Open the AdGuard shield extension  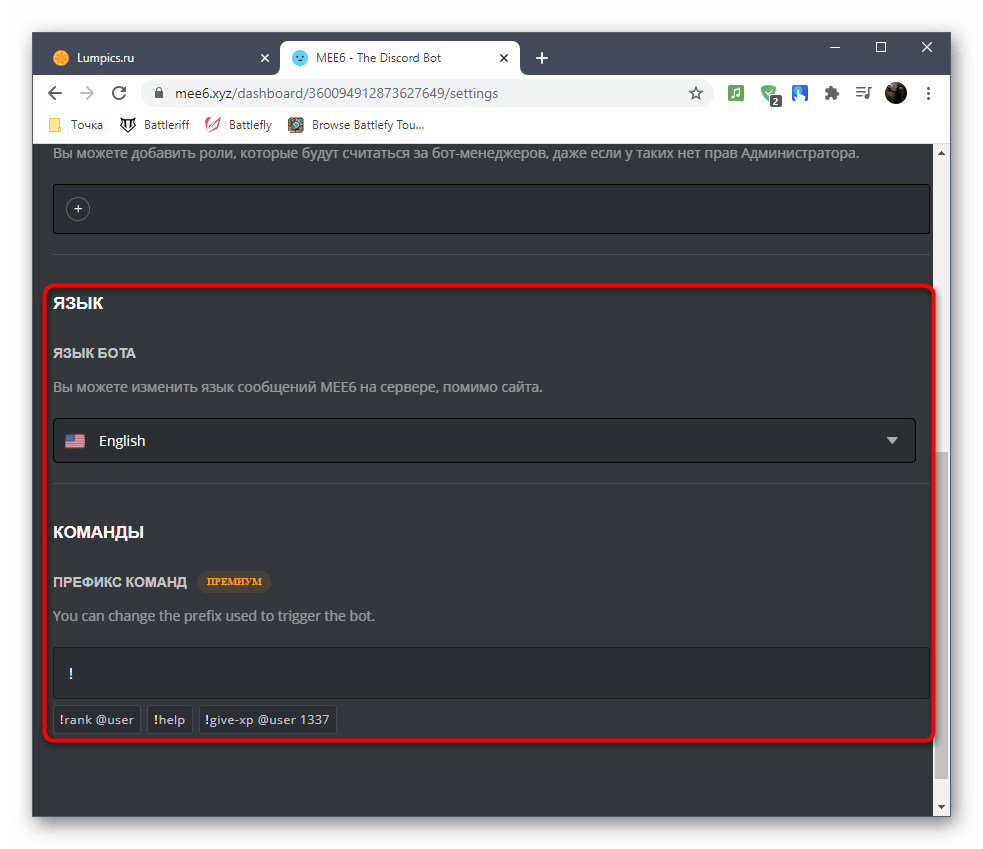point(768,93)
